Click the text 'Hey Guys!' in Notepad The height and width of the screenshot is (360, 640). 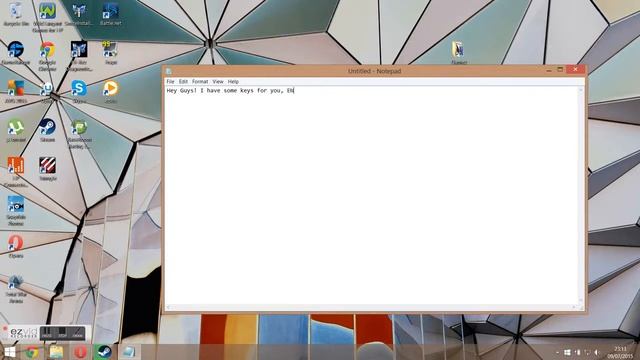[x=182, y=91]
